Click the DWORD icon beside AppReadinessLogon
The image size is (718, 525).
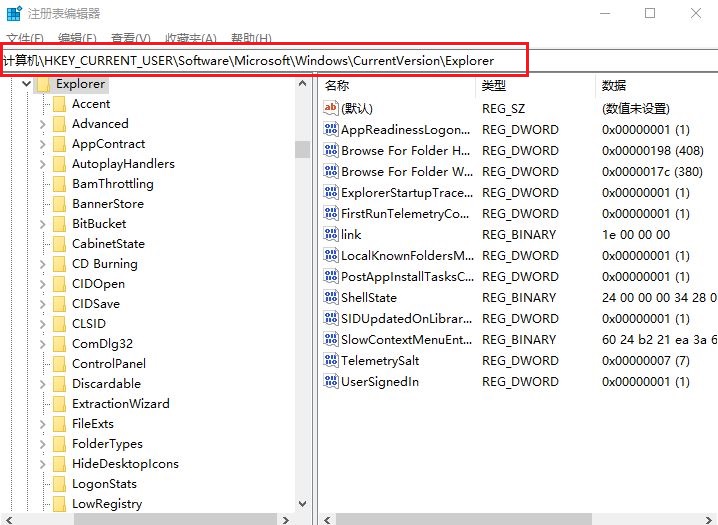[331, 129]
